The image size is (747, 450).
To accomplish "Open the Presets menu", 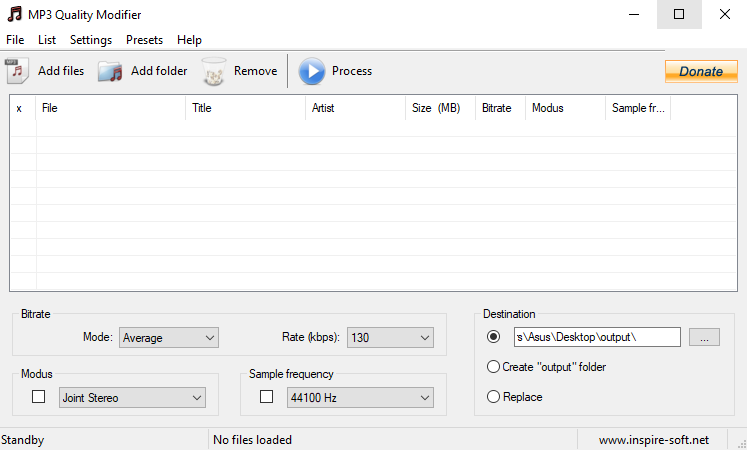I will point(144,40).
